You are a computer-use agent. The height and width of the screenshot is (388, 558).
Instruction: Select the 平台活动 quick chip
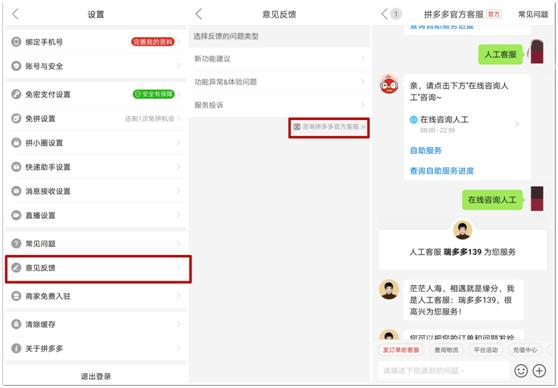486,350
